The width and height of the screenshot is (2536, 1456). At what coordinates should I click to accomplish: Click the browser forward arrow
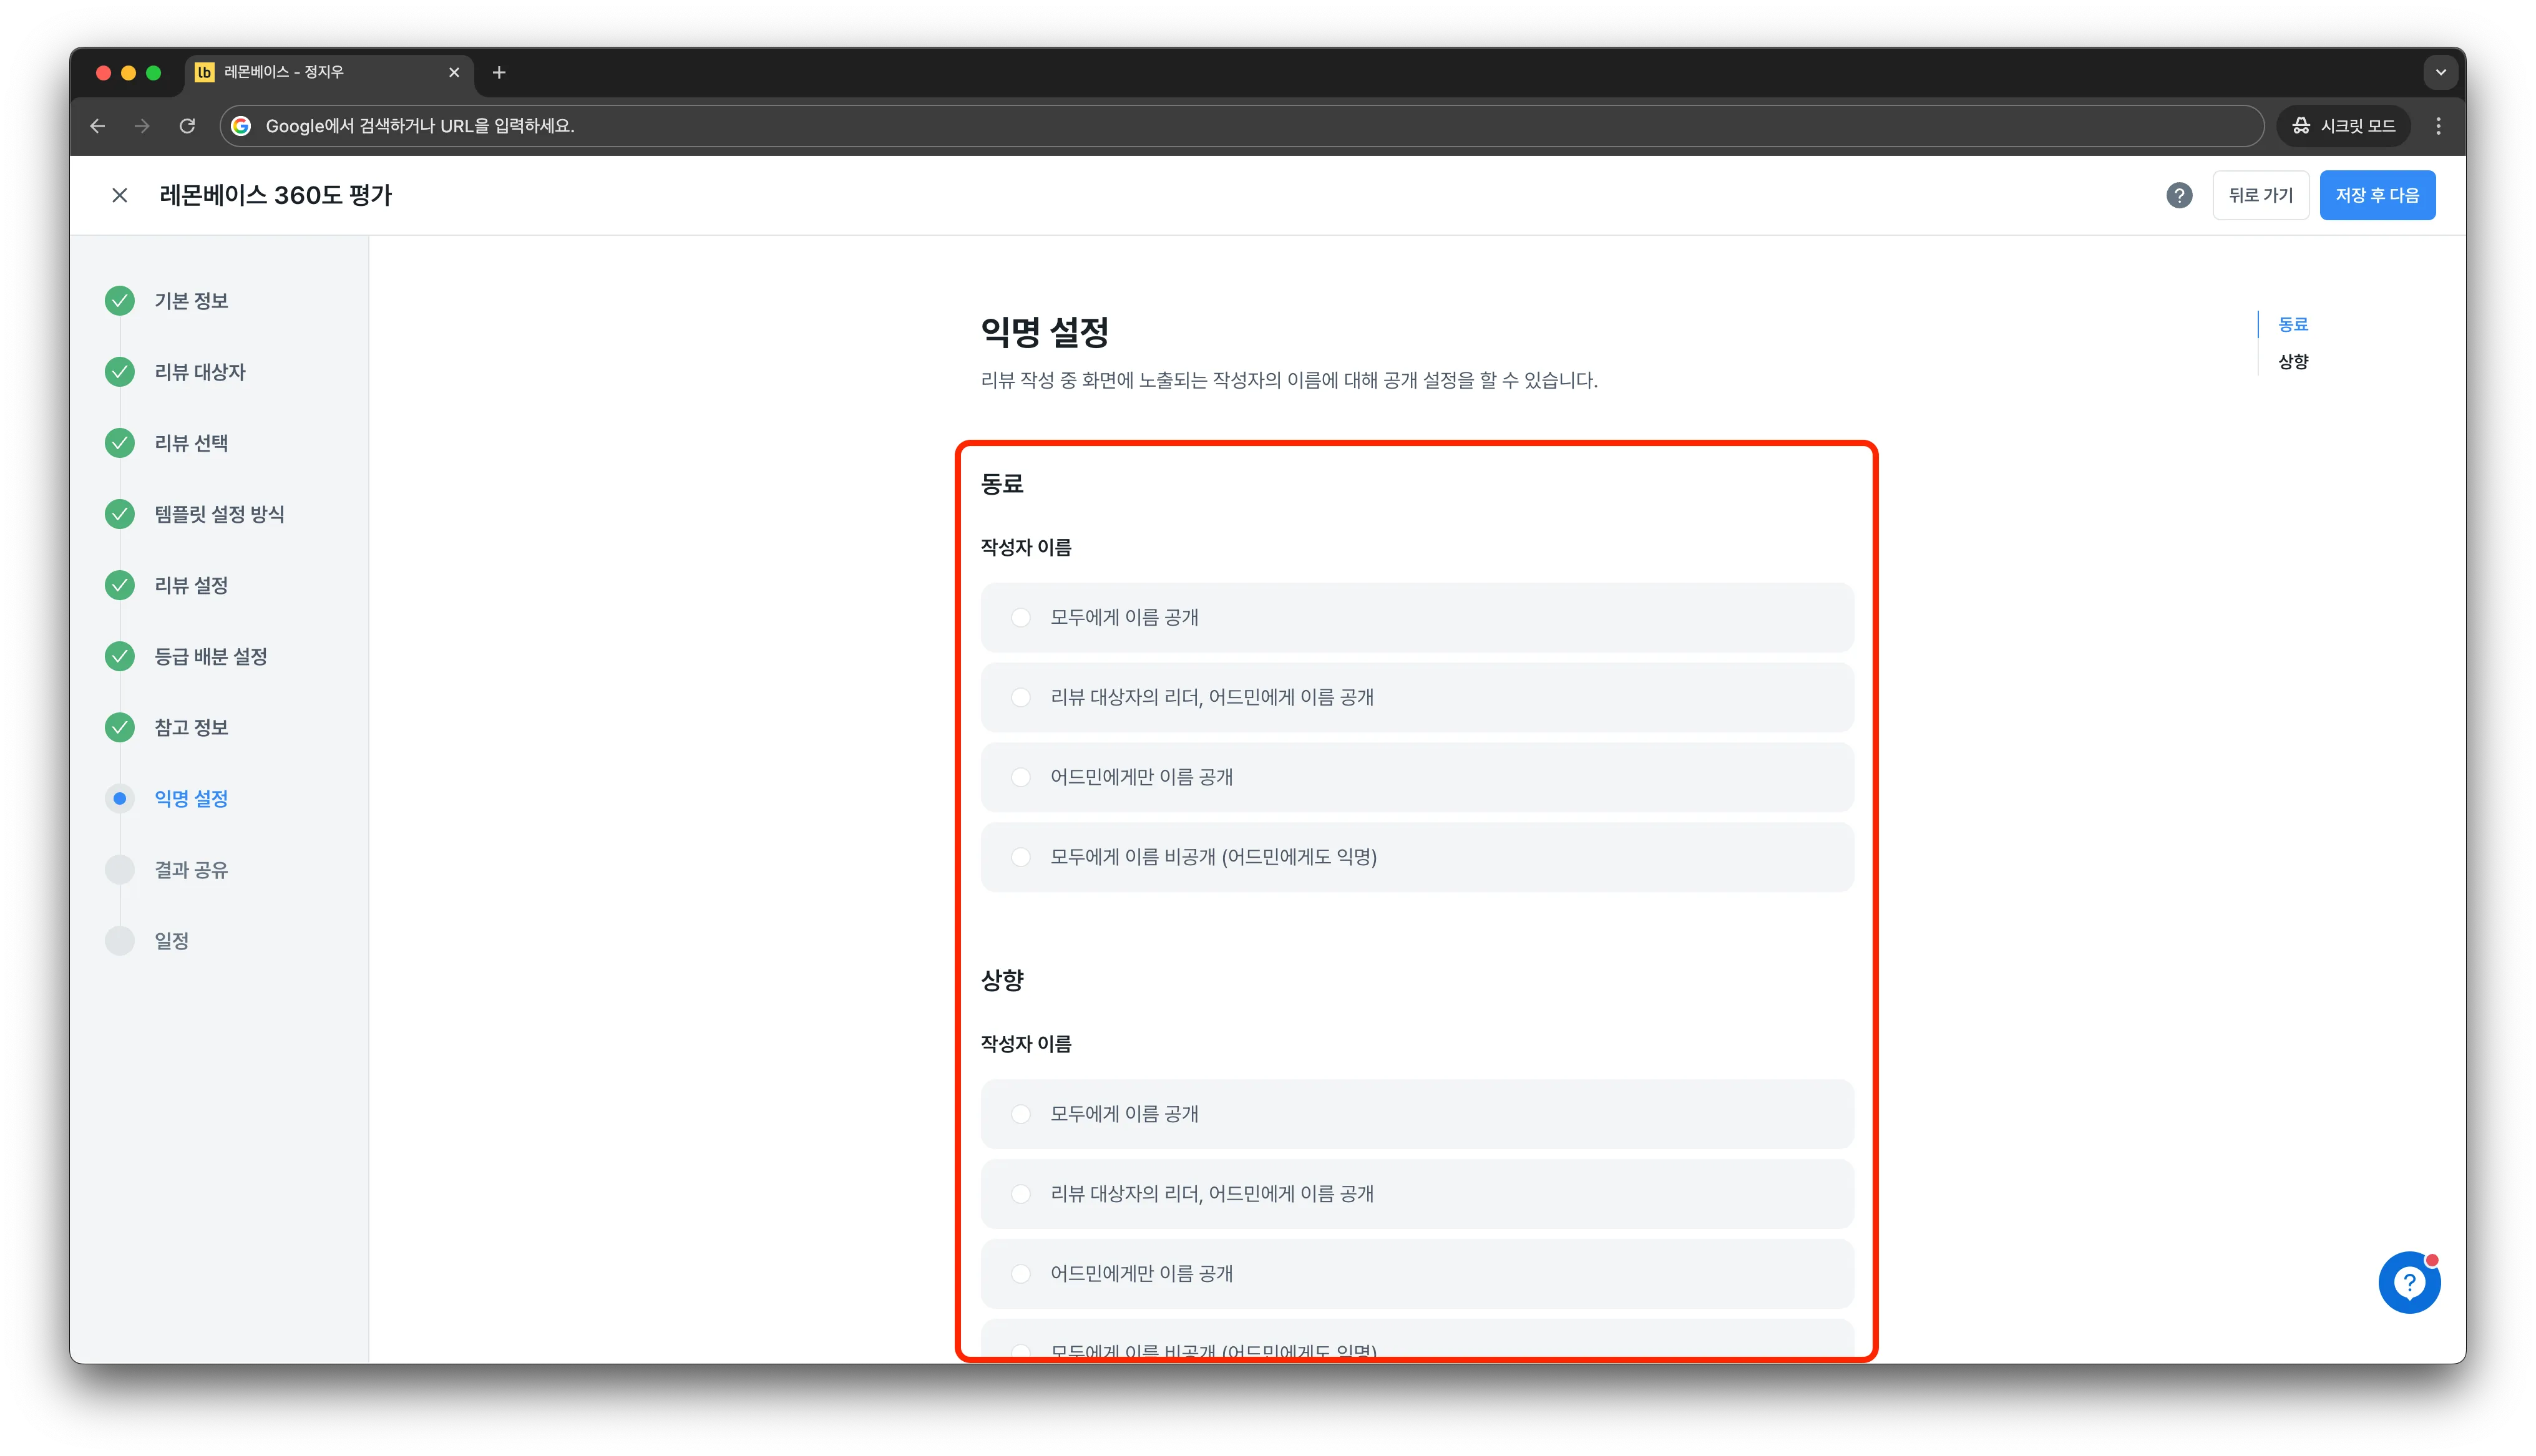(142, 126)
